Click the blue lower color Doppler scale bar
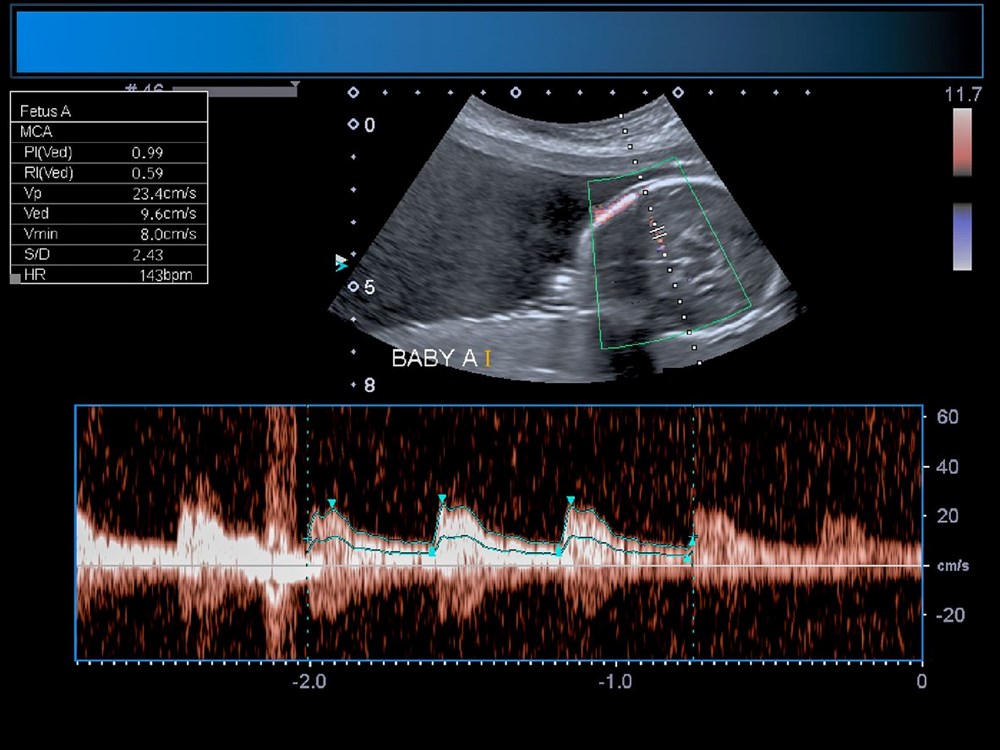The width and height of the screenshot is (1000, 750). tap(962, 237)
